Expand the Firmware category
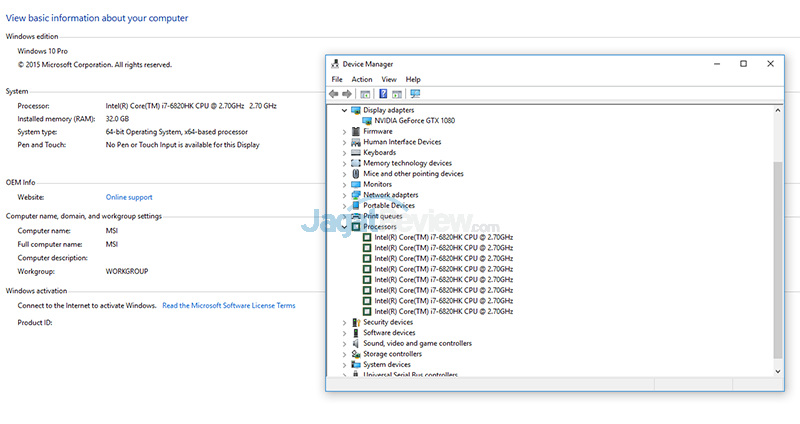Screen dimensions: 800x424 (x=344, y=132)
